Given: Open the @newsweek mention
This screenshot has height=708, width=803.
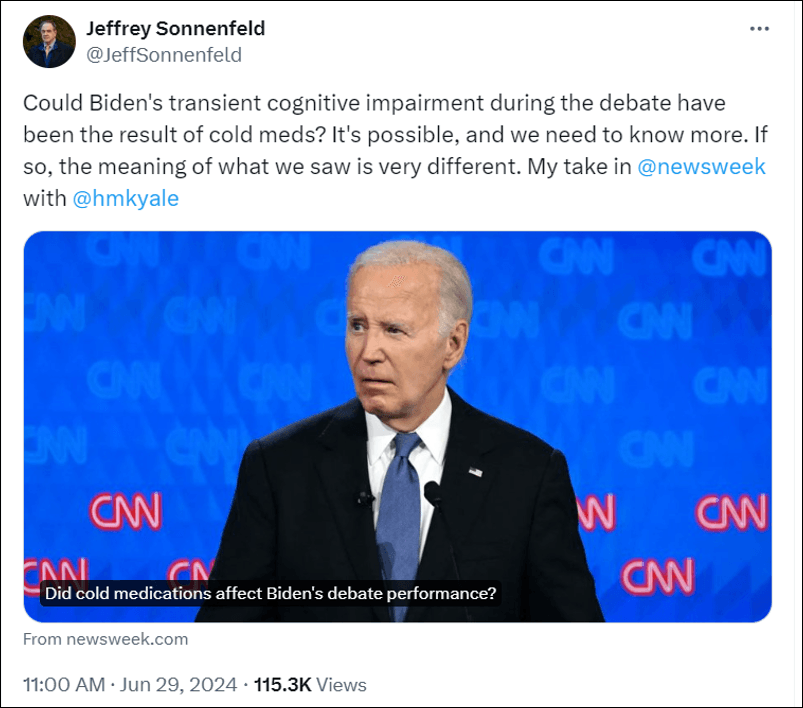Looking at the screenshot, I should point(702,167).
